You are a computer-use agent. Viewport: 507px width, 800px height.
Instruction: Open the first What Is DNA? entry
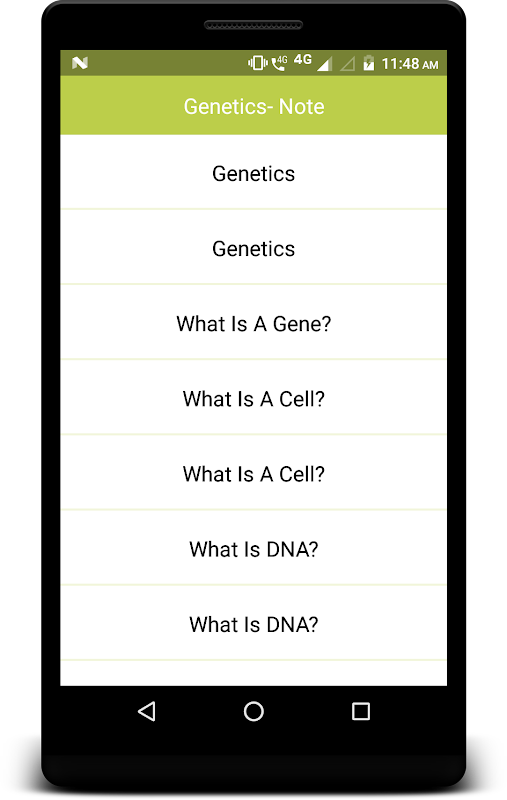pyautogui.click(x=254, y=547)
